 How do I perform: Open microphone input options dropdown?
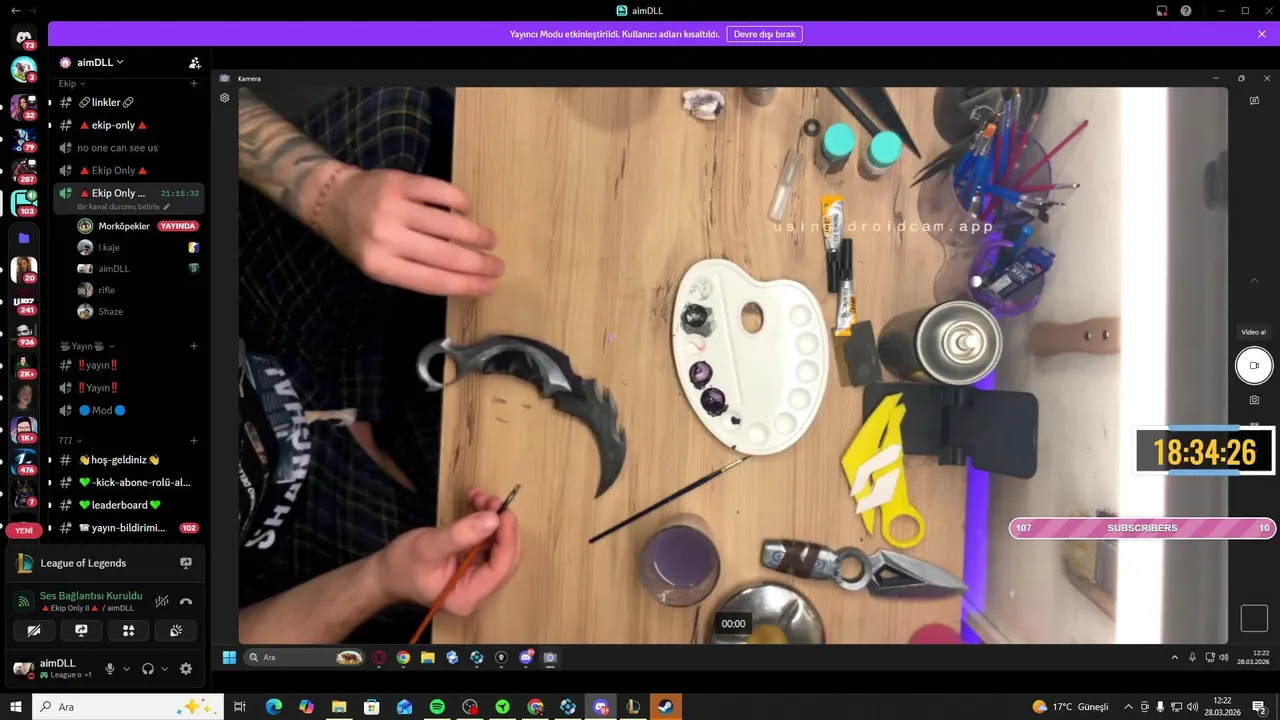pyautogui.click(x=126, y=669)
